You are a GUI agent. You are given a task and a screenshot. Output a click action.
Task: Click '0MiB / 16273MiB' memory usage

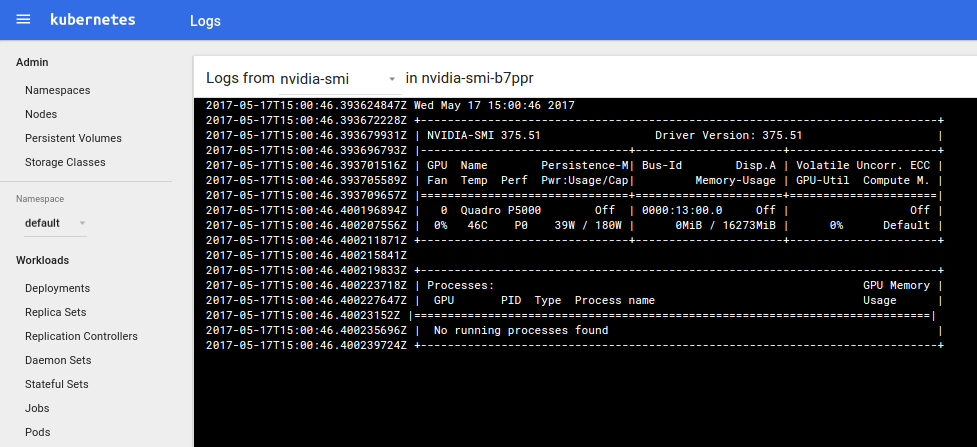coord(725,225)
